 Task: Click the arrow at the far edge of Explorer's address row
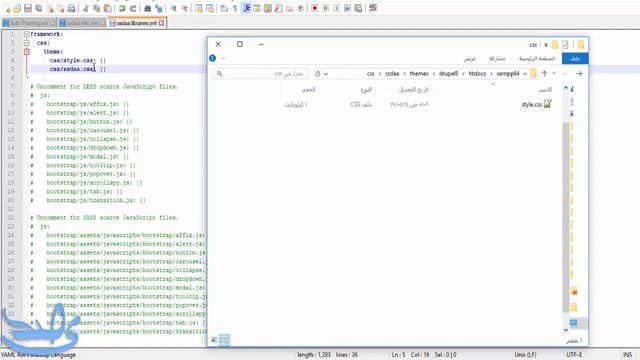pos(579,73)
